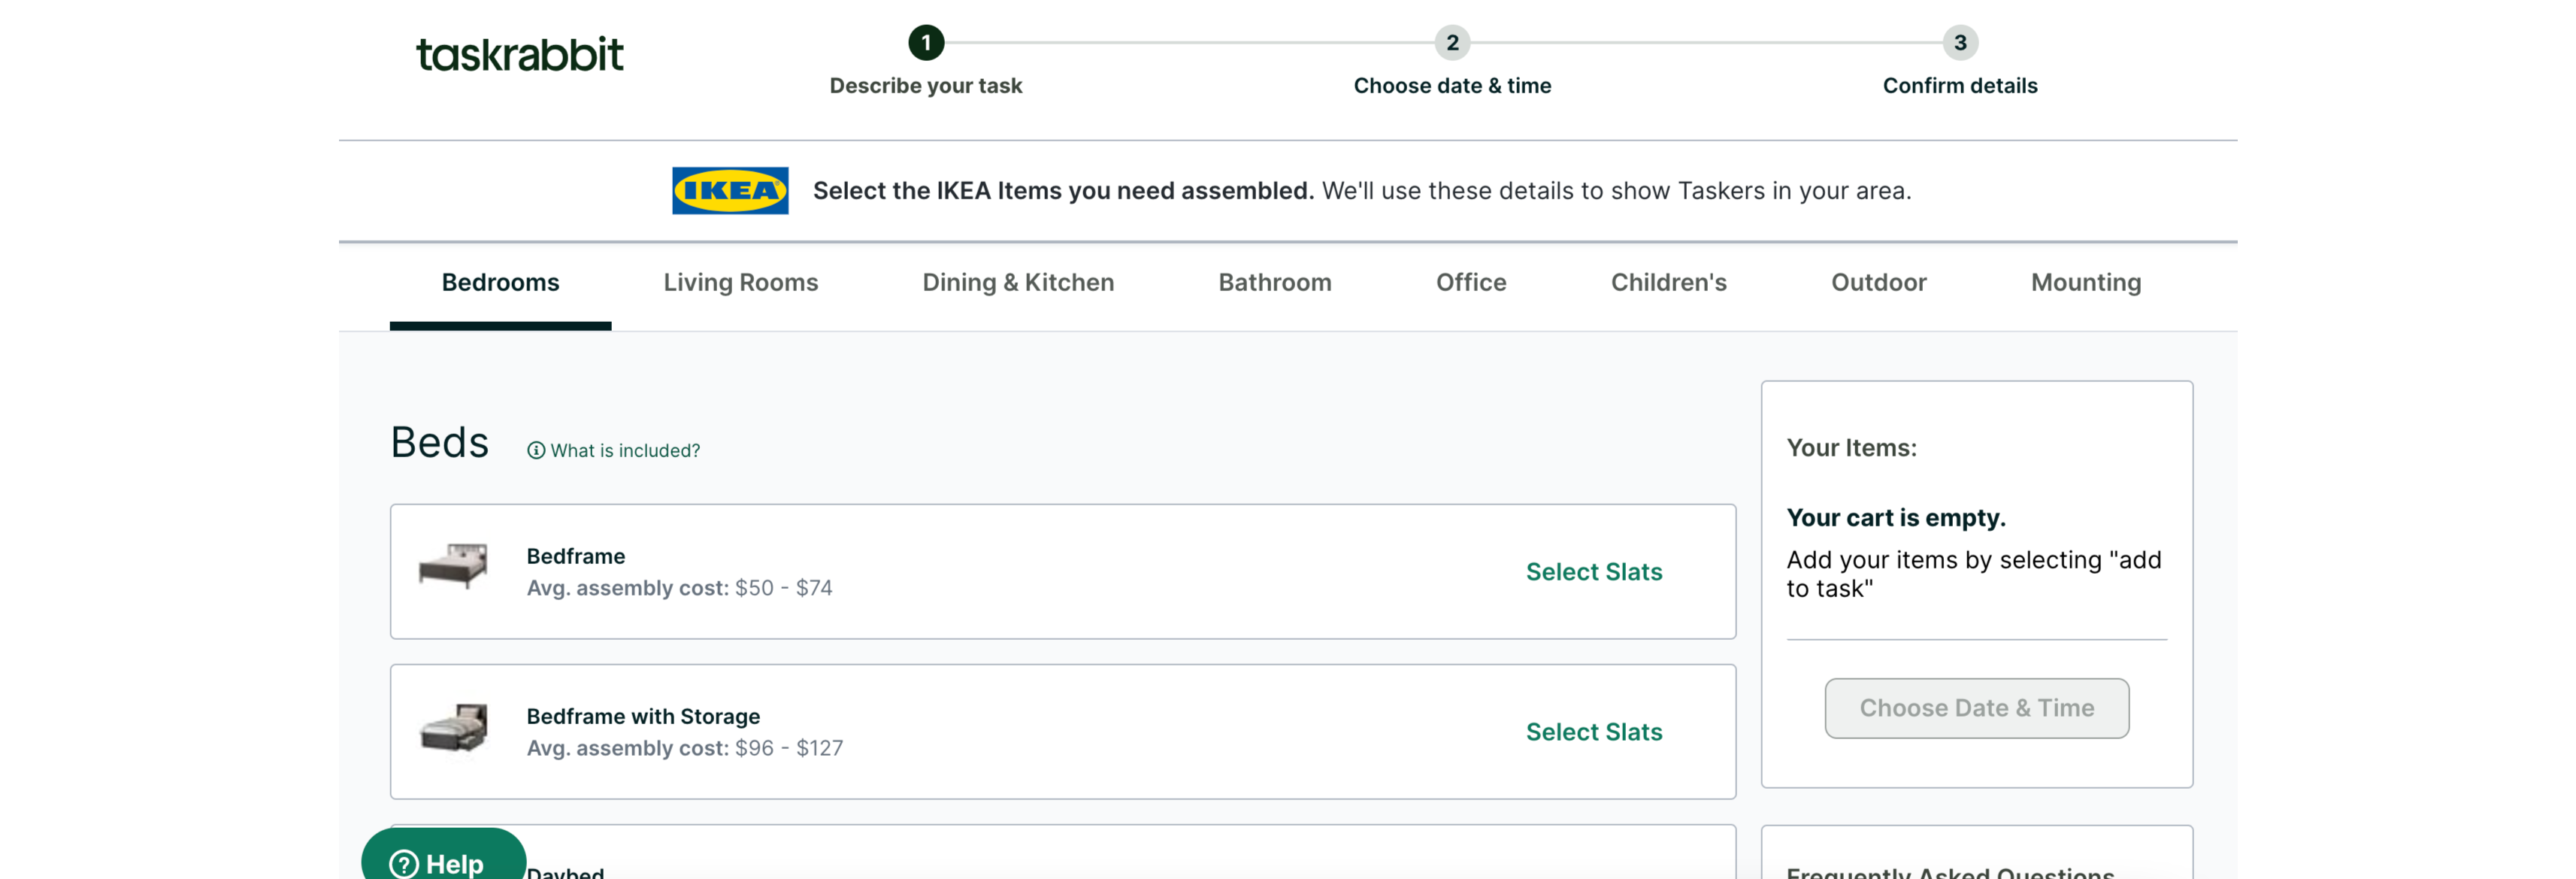
Task: Click the Bedframe with Storage title
Action: coord(643,716)
